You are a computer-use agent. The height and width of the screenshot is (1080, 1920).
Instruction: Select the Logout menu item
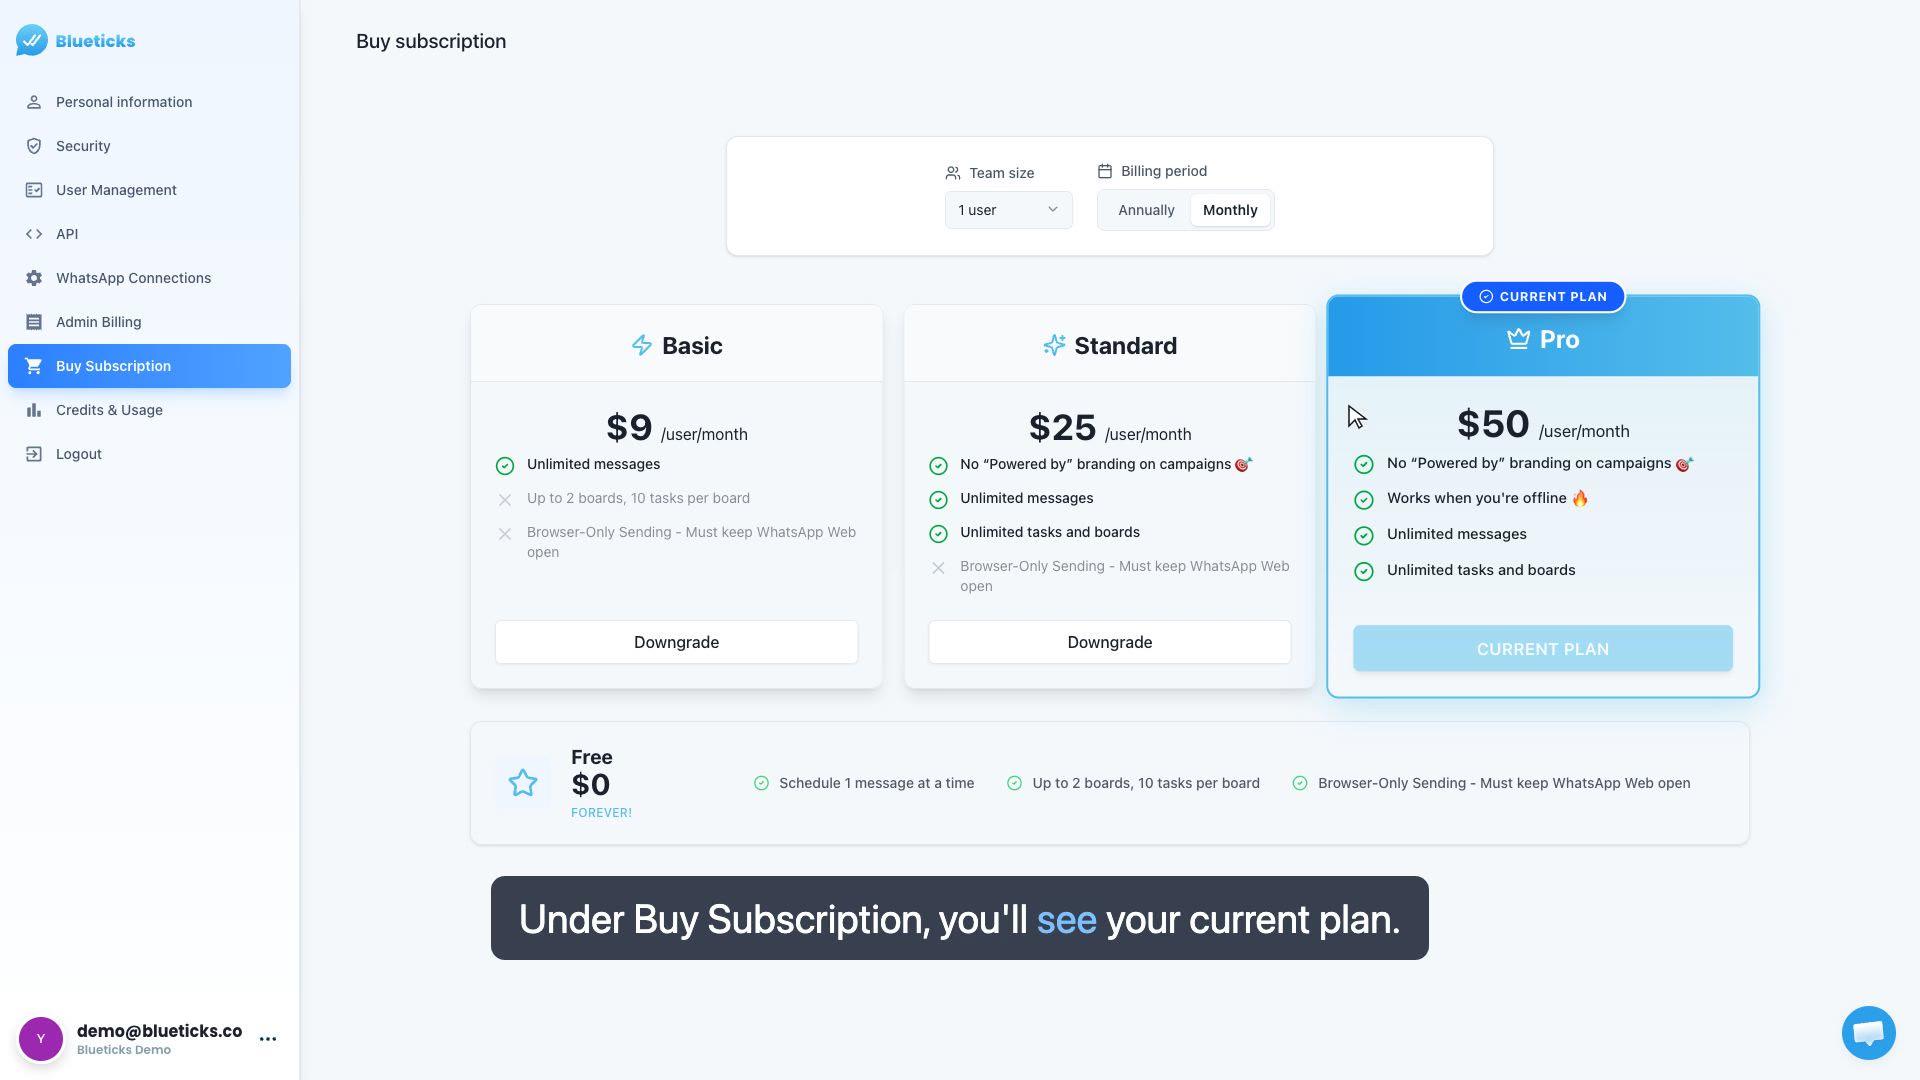pos(149,454)
